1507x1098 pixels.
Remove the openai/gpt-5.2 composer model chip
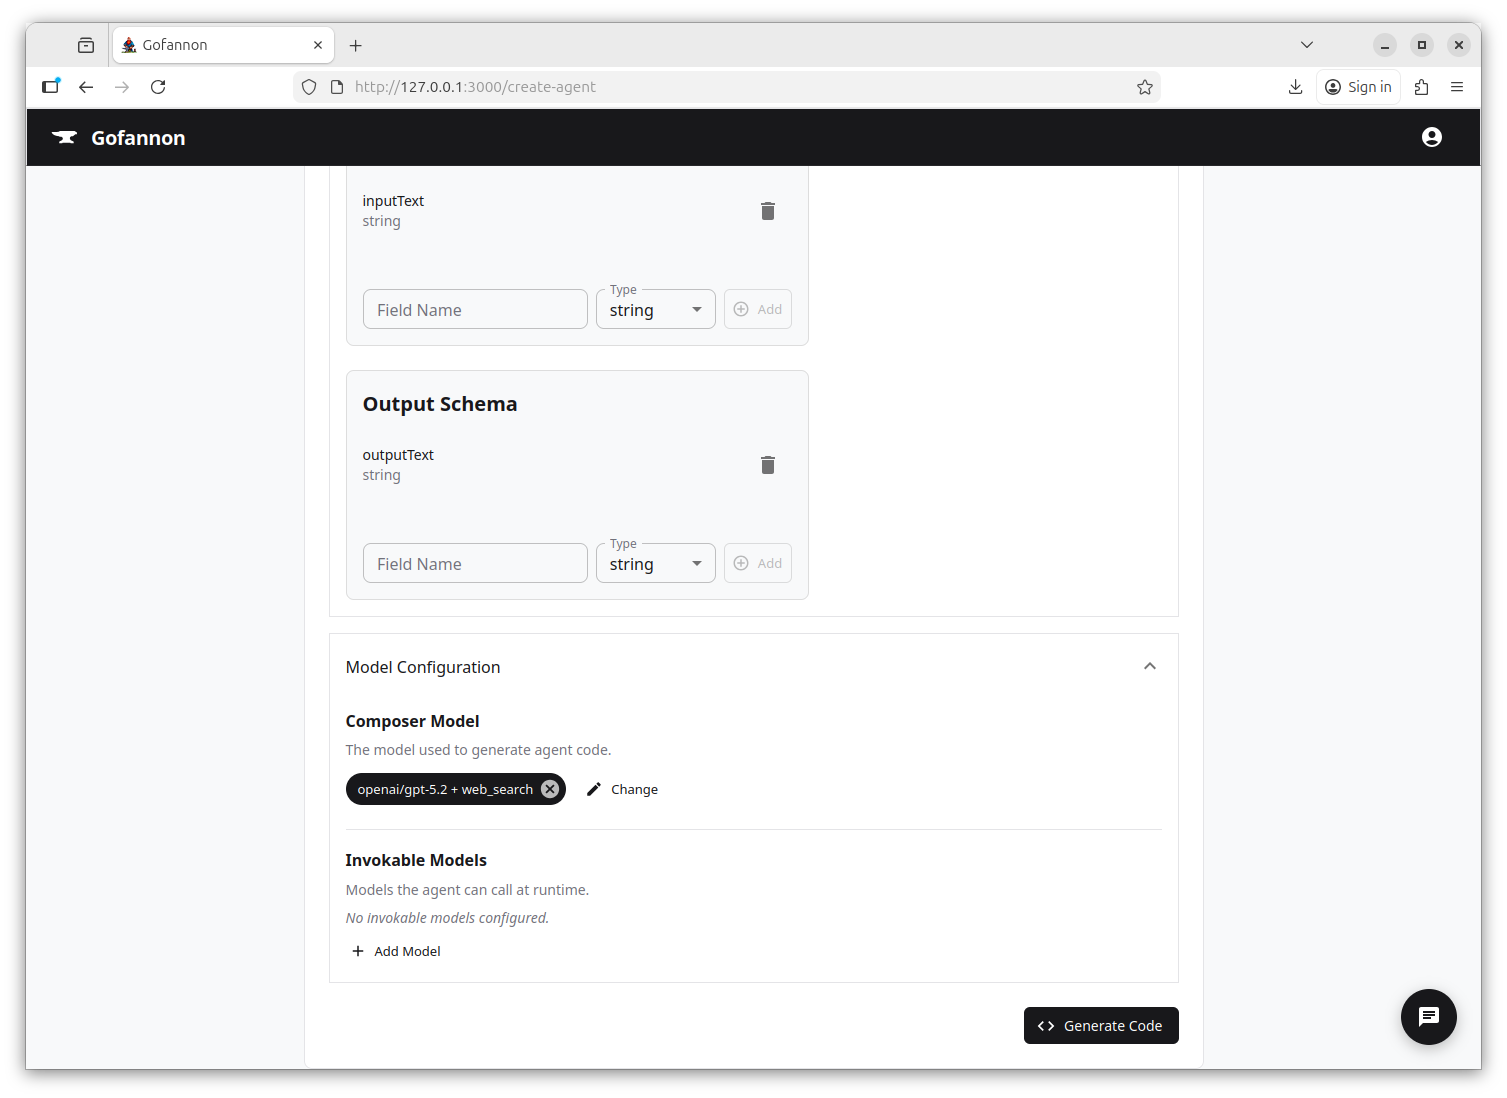pos(550,789)
